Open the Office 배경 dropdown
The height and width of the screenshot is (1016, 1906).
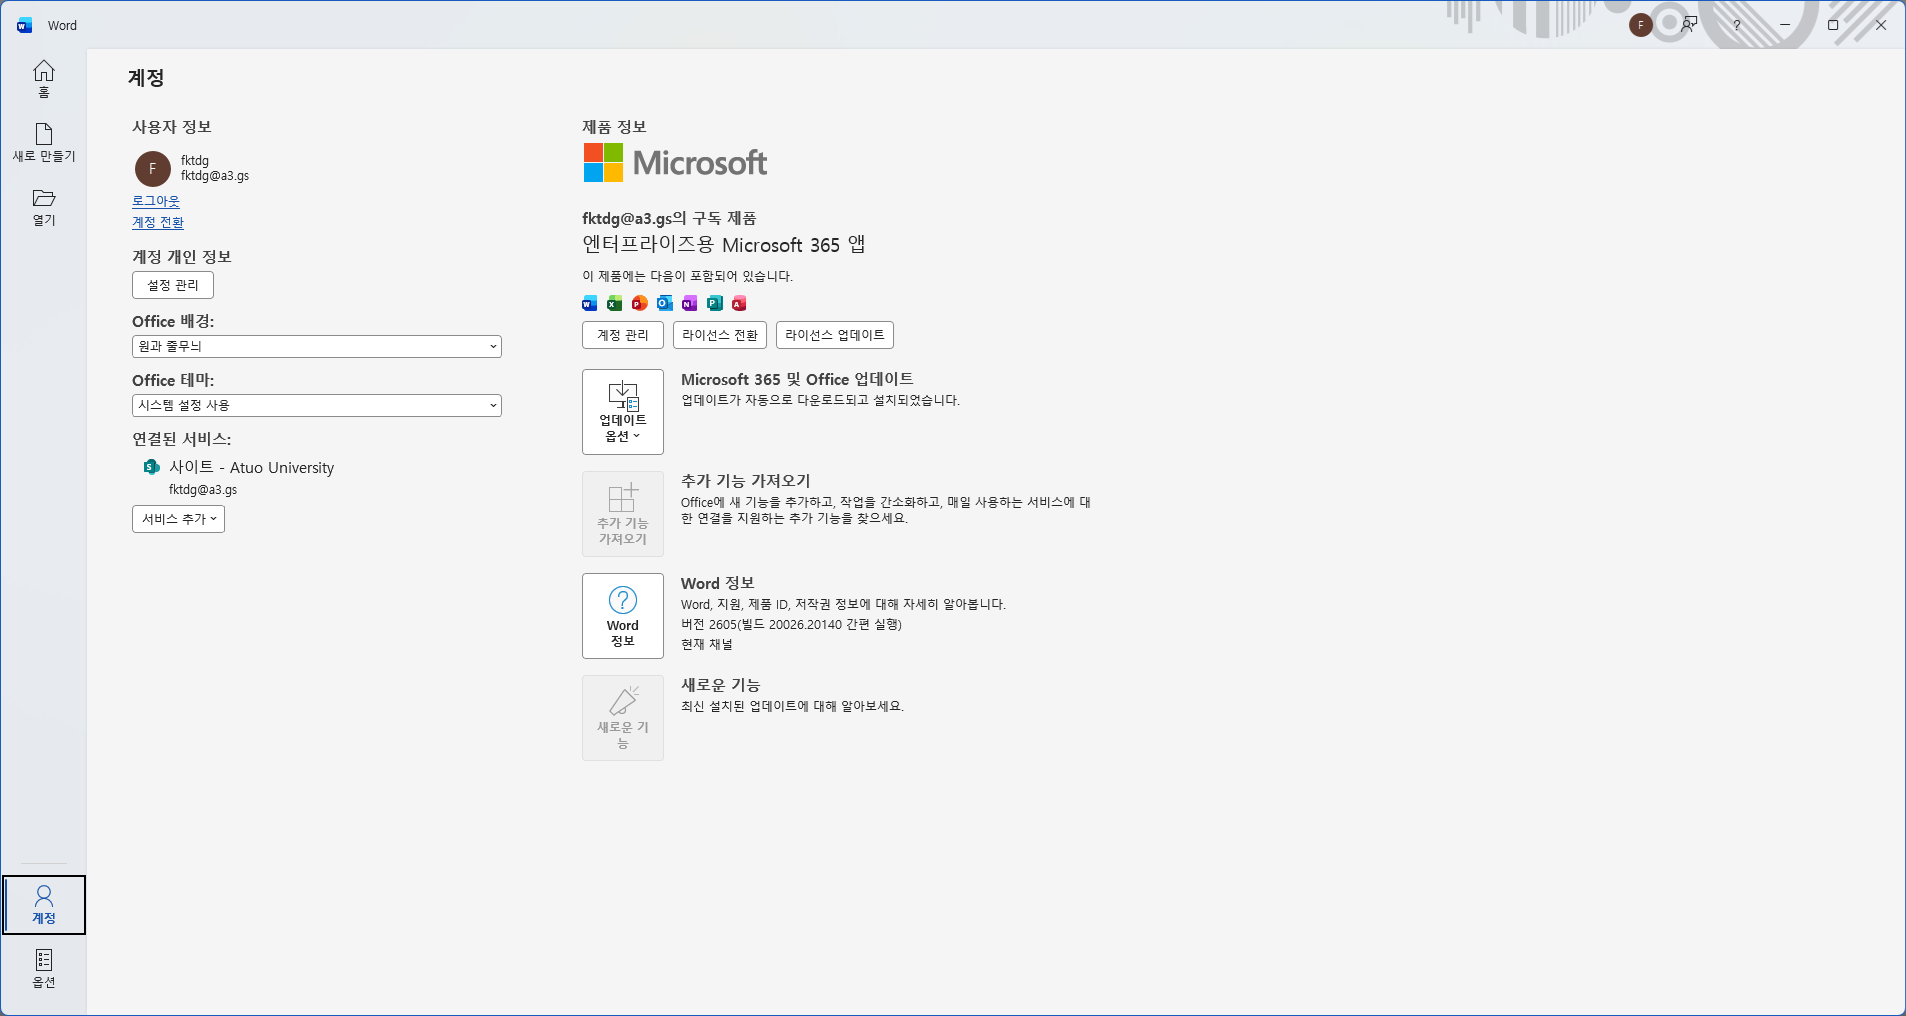[x=317, y=346]
